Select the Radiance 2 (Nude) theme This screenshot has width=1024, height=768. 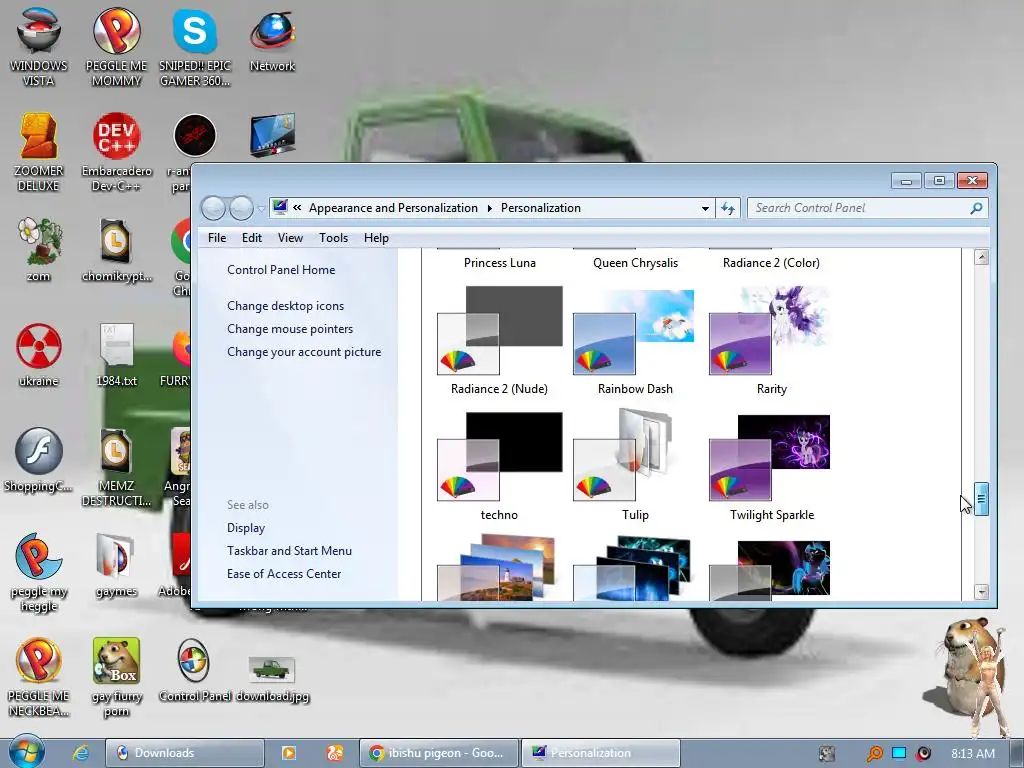coord(500,341)
